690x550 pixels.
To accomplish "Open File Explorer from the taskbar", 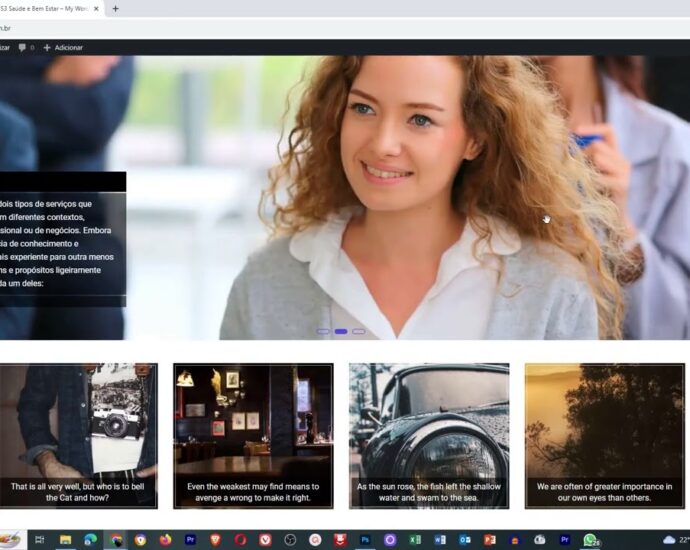I will pos(66,540).
